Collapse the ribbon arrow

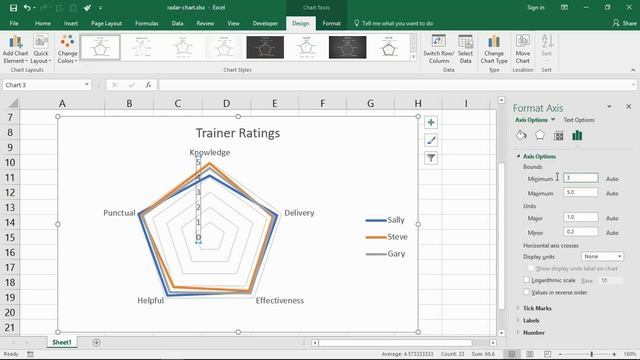[x=633, y=70]
